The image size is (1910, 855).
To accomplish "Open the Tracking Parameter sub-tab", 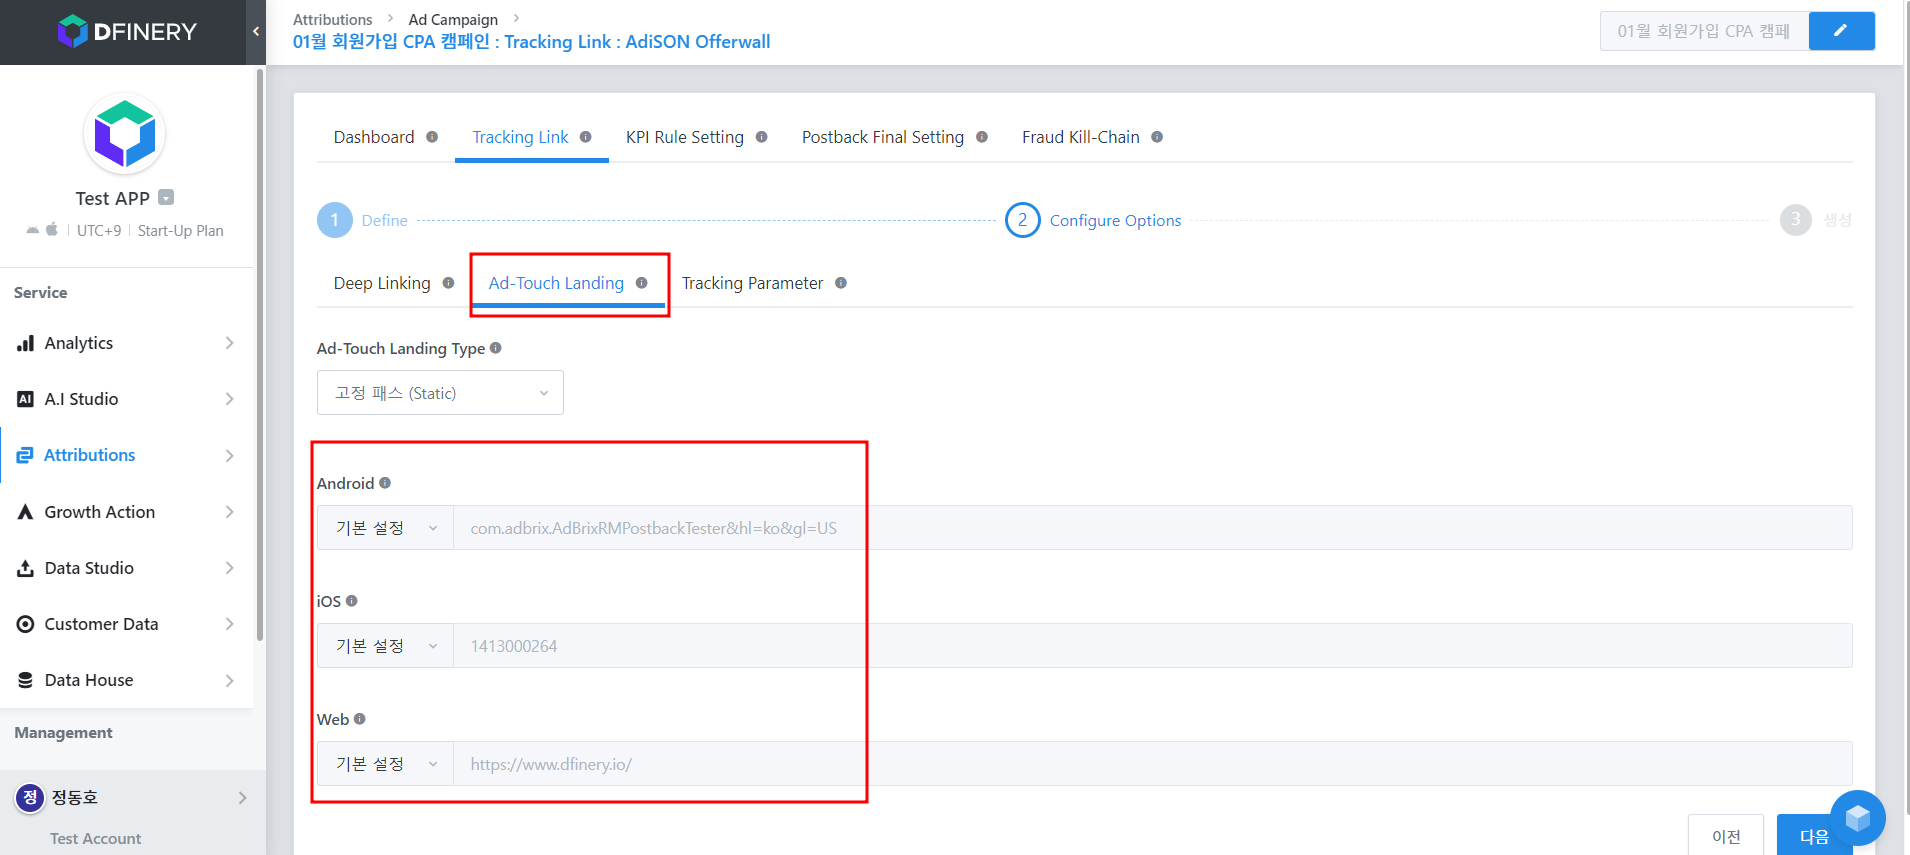I will (x=752, y=283).
